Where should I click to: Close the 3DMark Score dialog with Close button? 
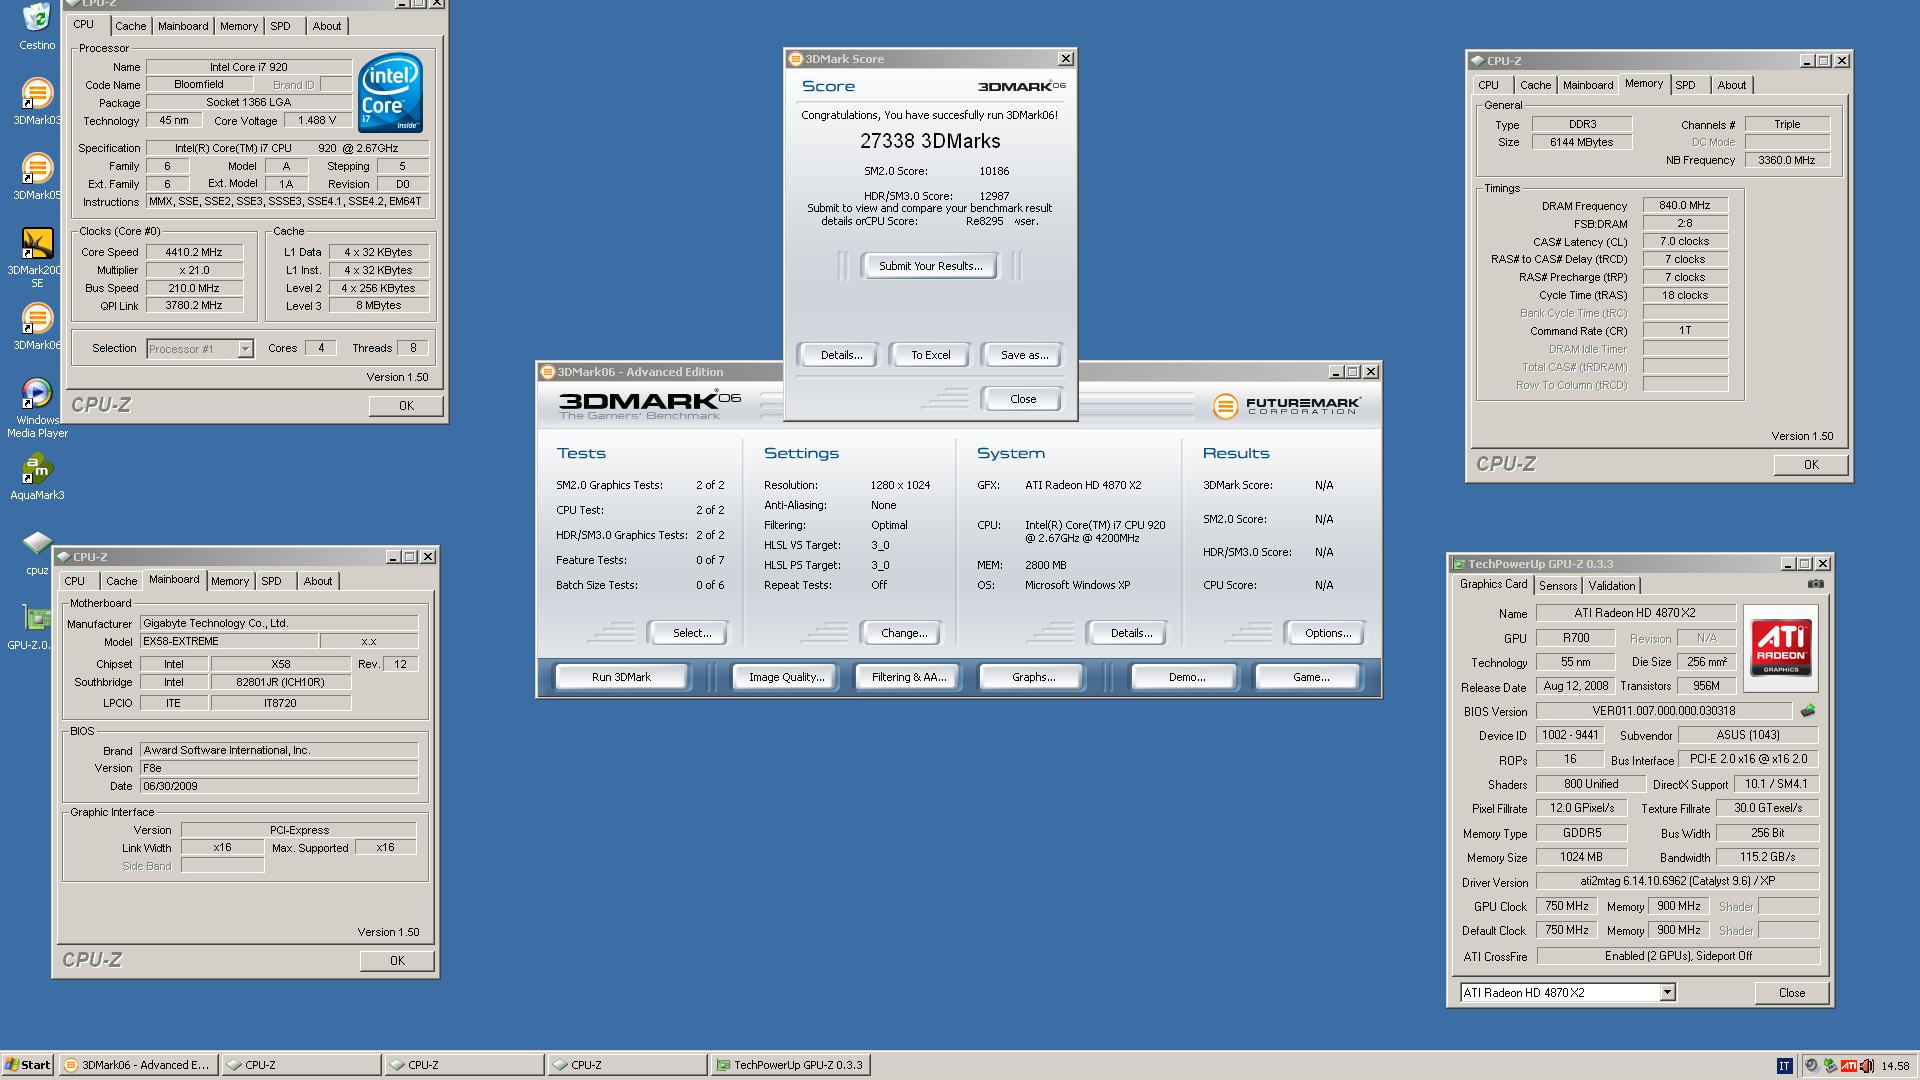1023,399
